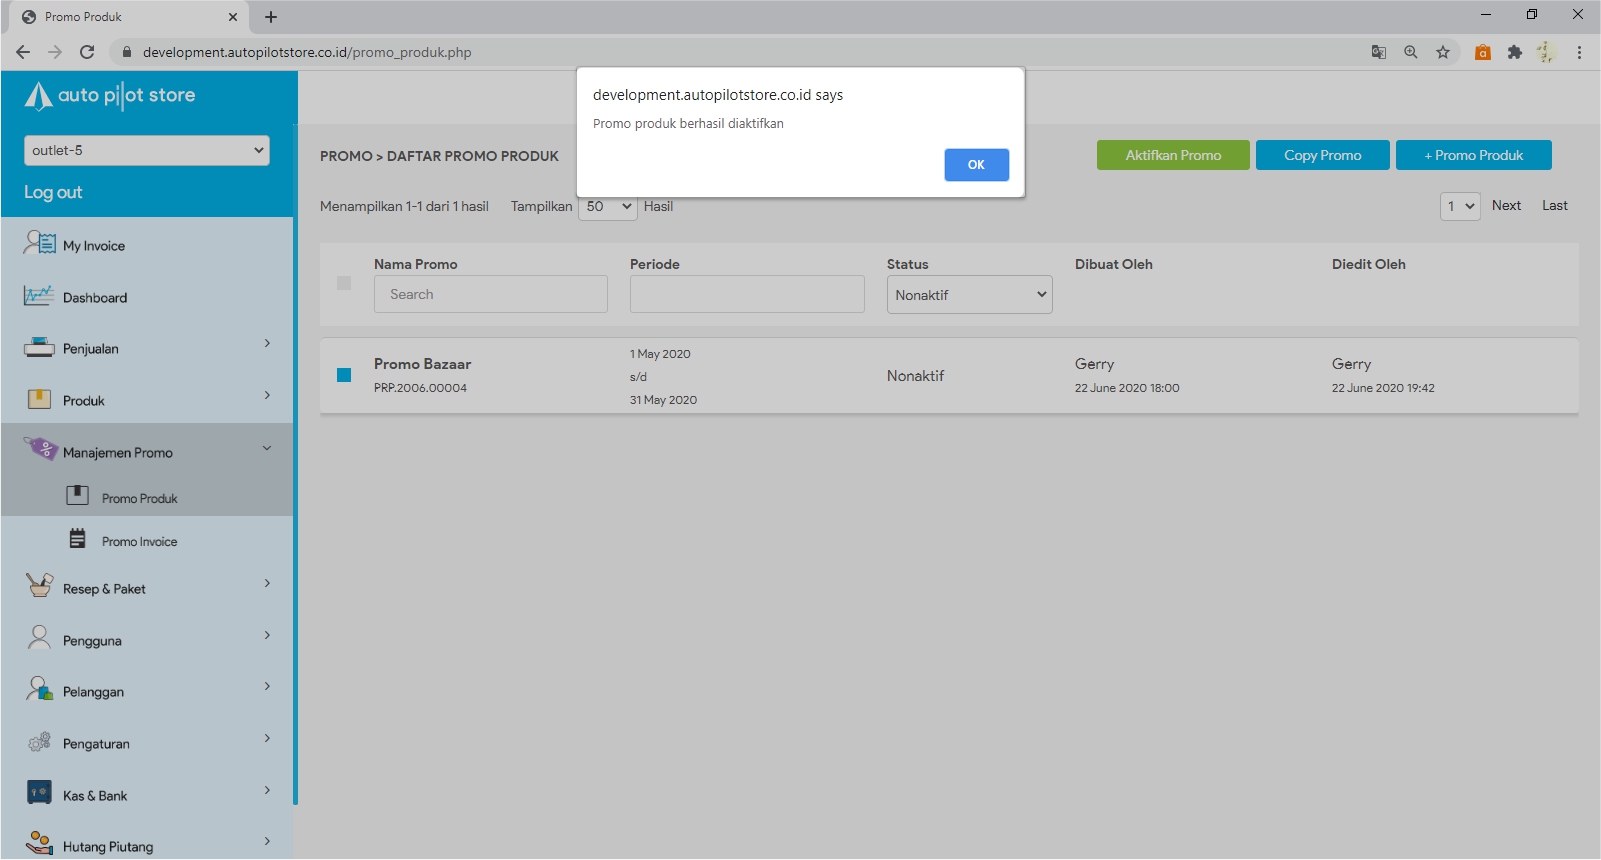The image size is (1601, 860).
Task: Open the outlet-5 dropdown
Action: tap(147, 150)
